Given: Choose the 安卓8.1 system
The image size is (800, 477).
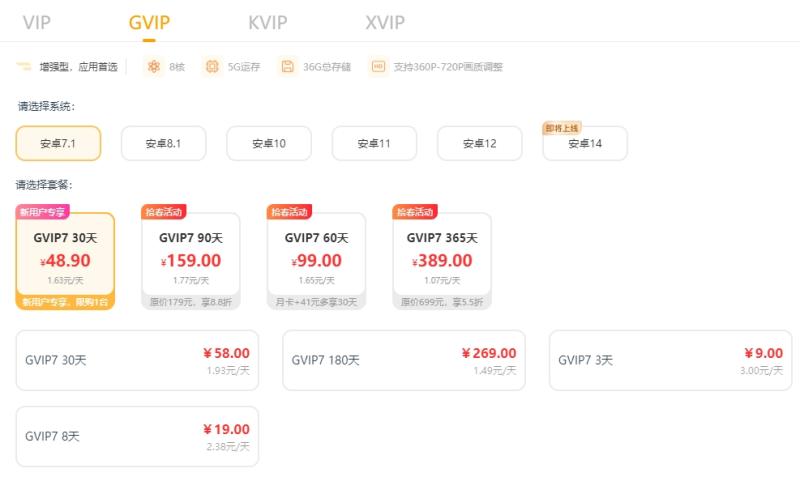Looking at the screenshot, I should (164, 143).
